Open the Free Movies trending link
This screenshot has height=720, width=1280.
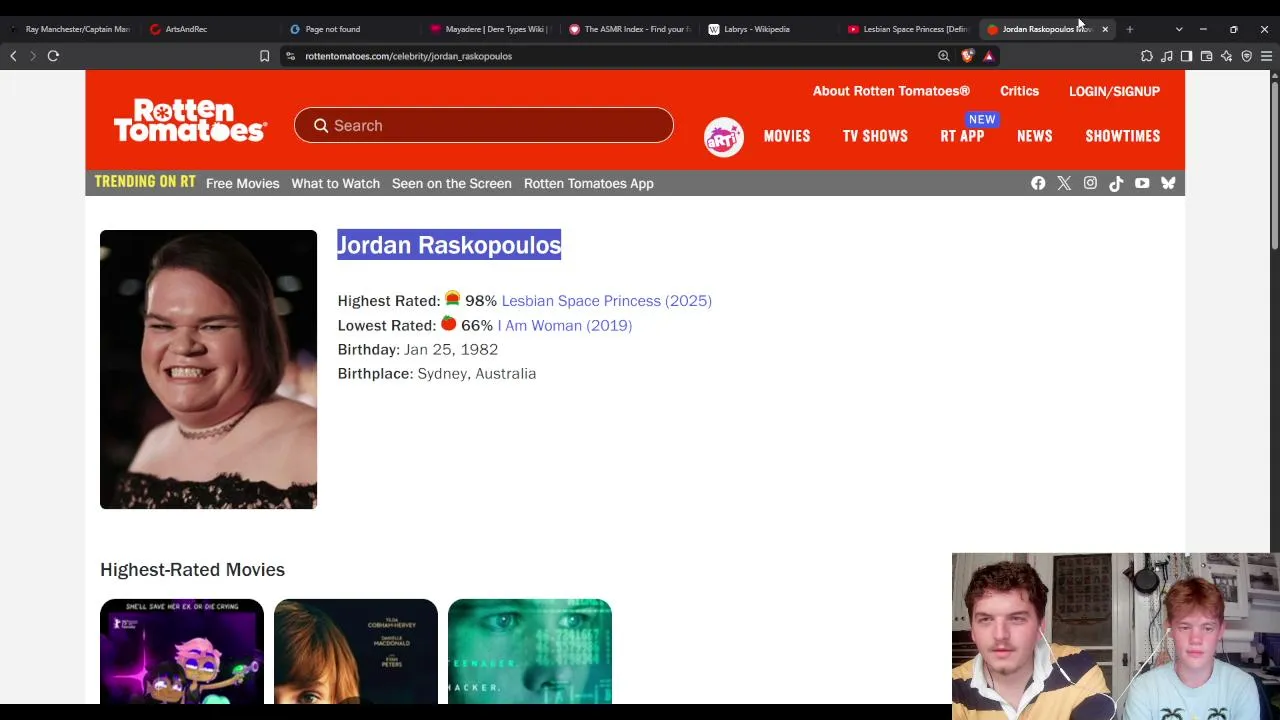(x=243, y=183)
